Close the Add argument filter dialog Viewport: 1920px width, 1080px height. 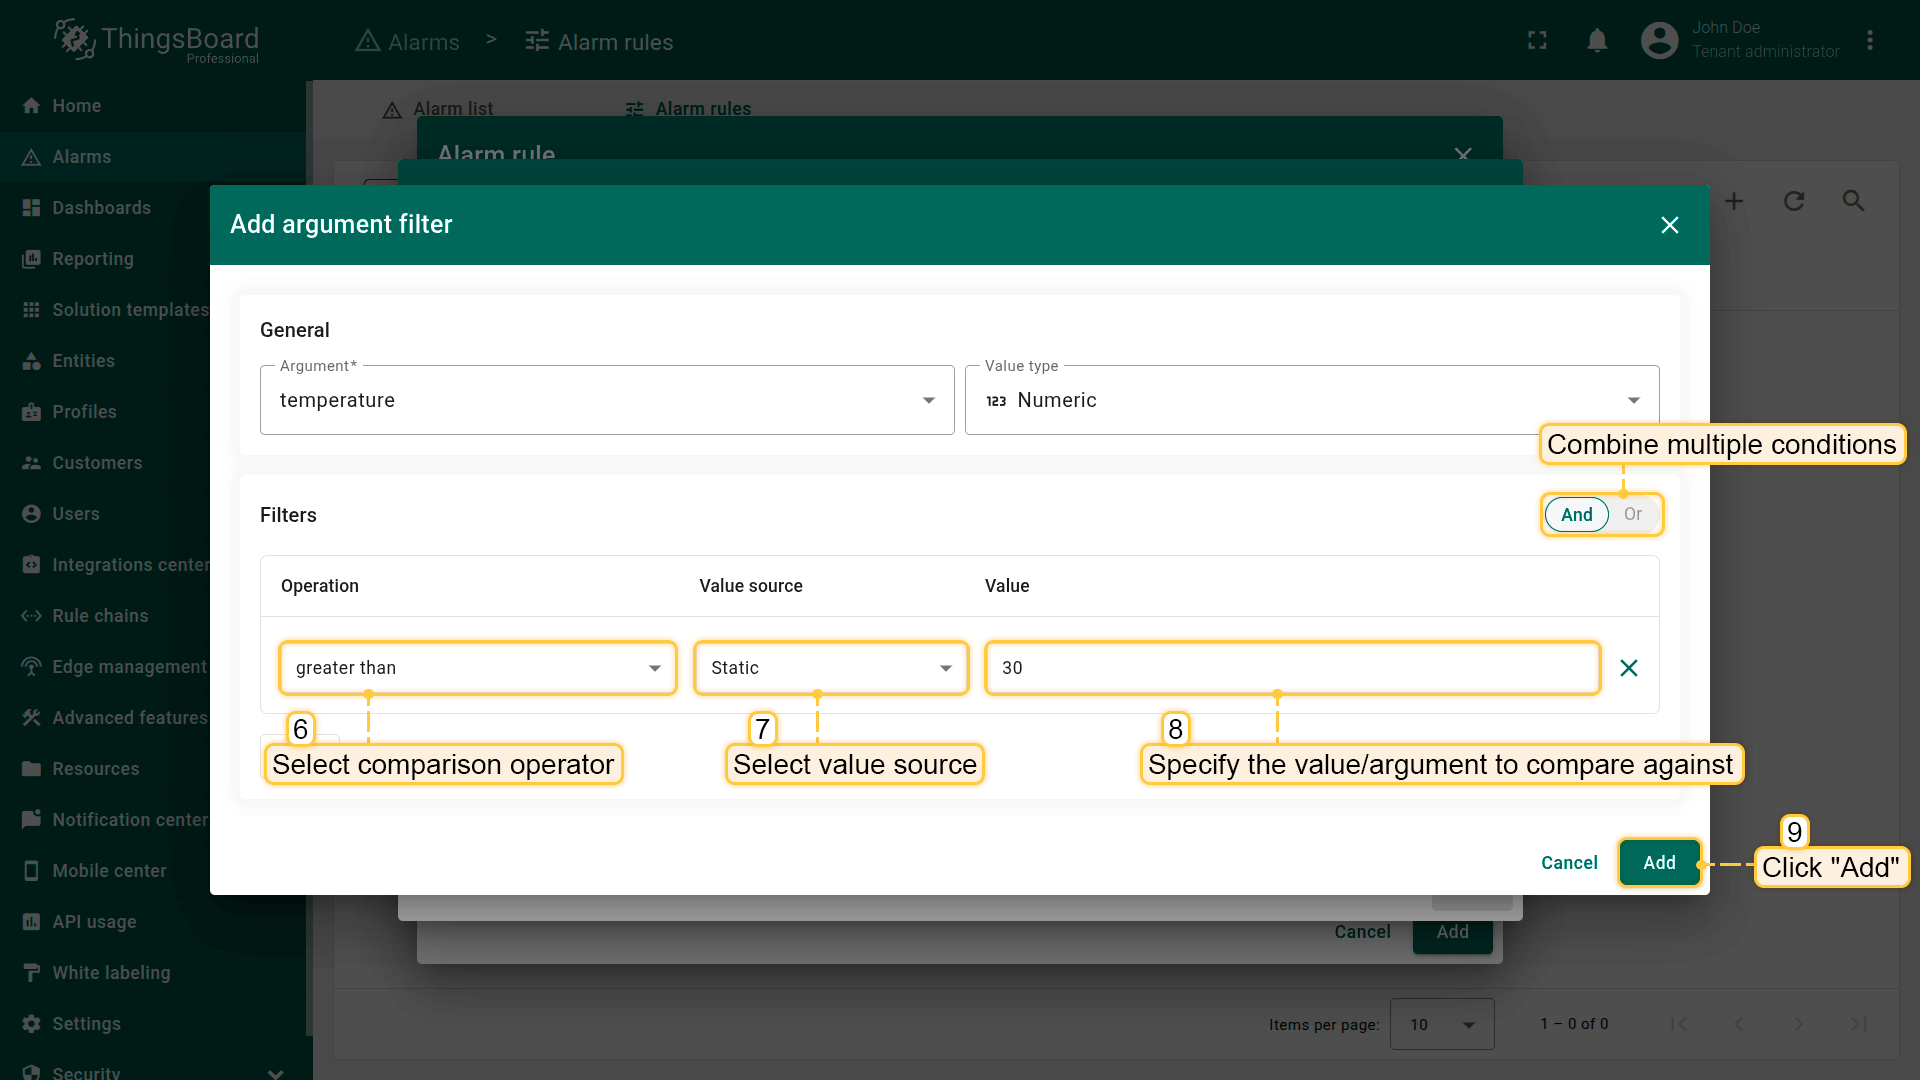point(1669,225)
